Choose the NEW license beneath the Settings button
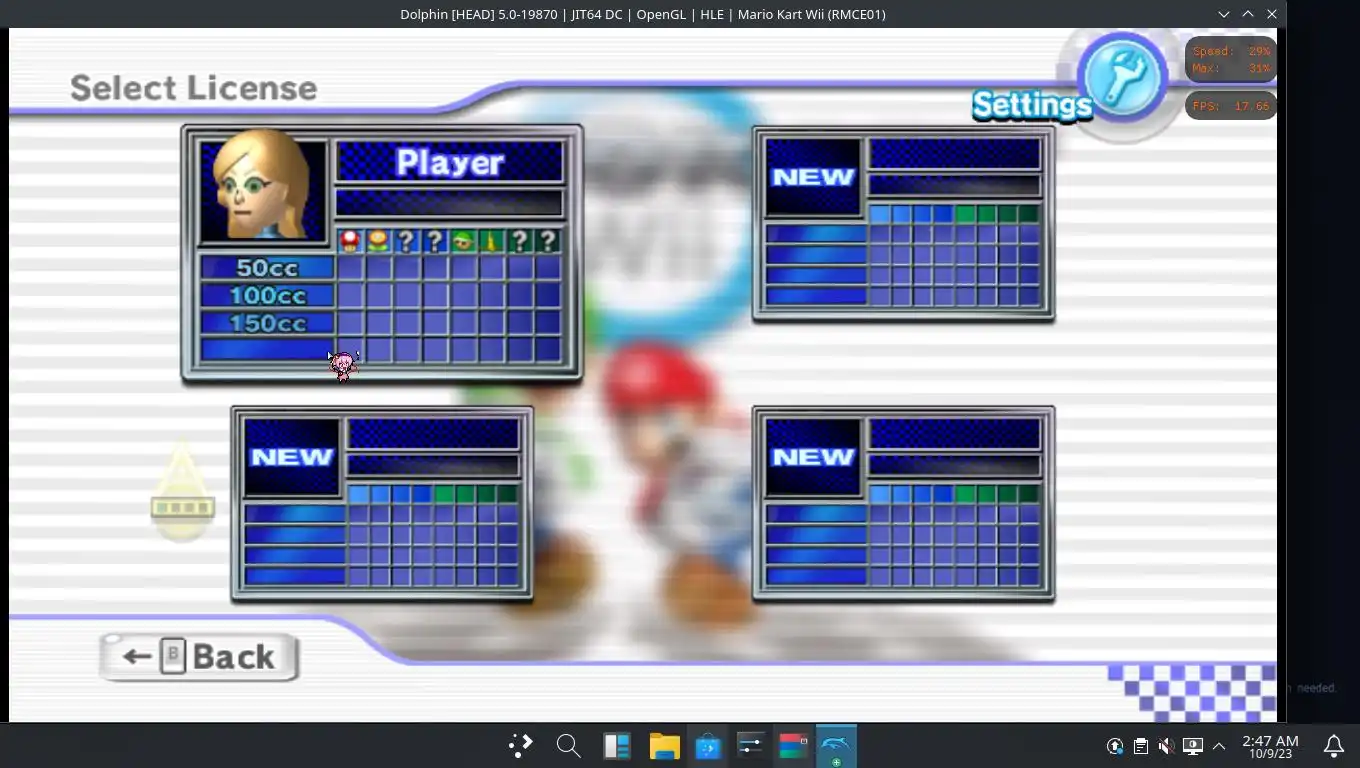The height and width of the screenshot is (768, 1360). [x=903, y=224]
